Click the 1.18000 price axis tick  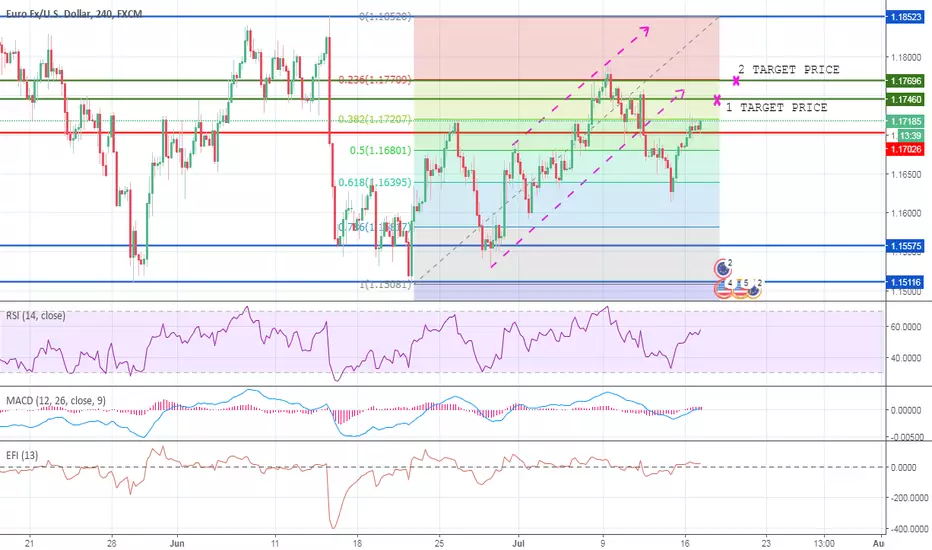point(906,58)
